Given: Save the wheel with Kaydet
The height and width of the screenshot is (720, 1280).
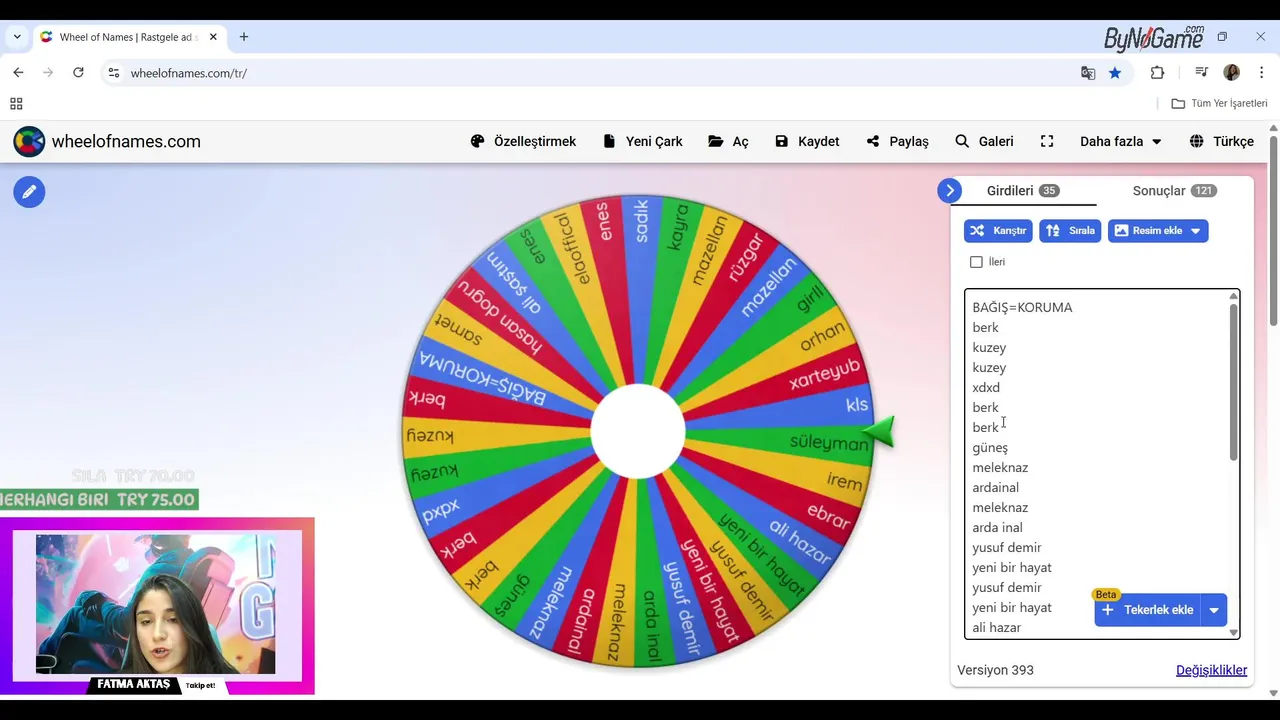Looking at the screenshot, I should pos(807,141).
